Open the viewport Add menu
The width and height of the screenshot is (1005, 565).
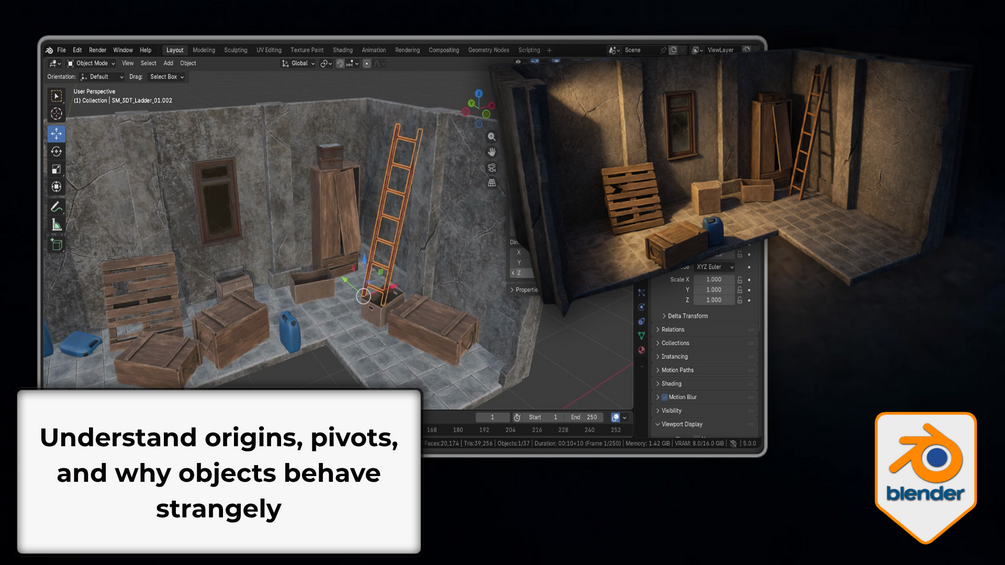168,63
